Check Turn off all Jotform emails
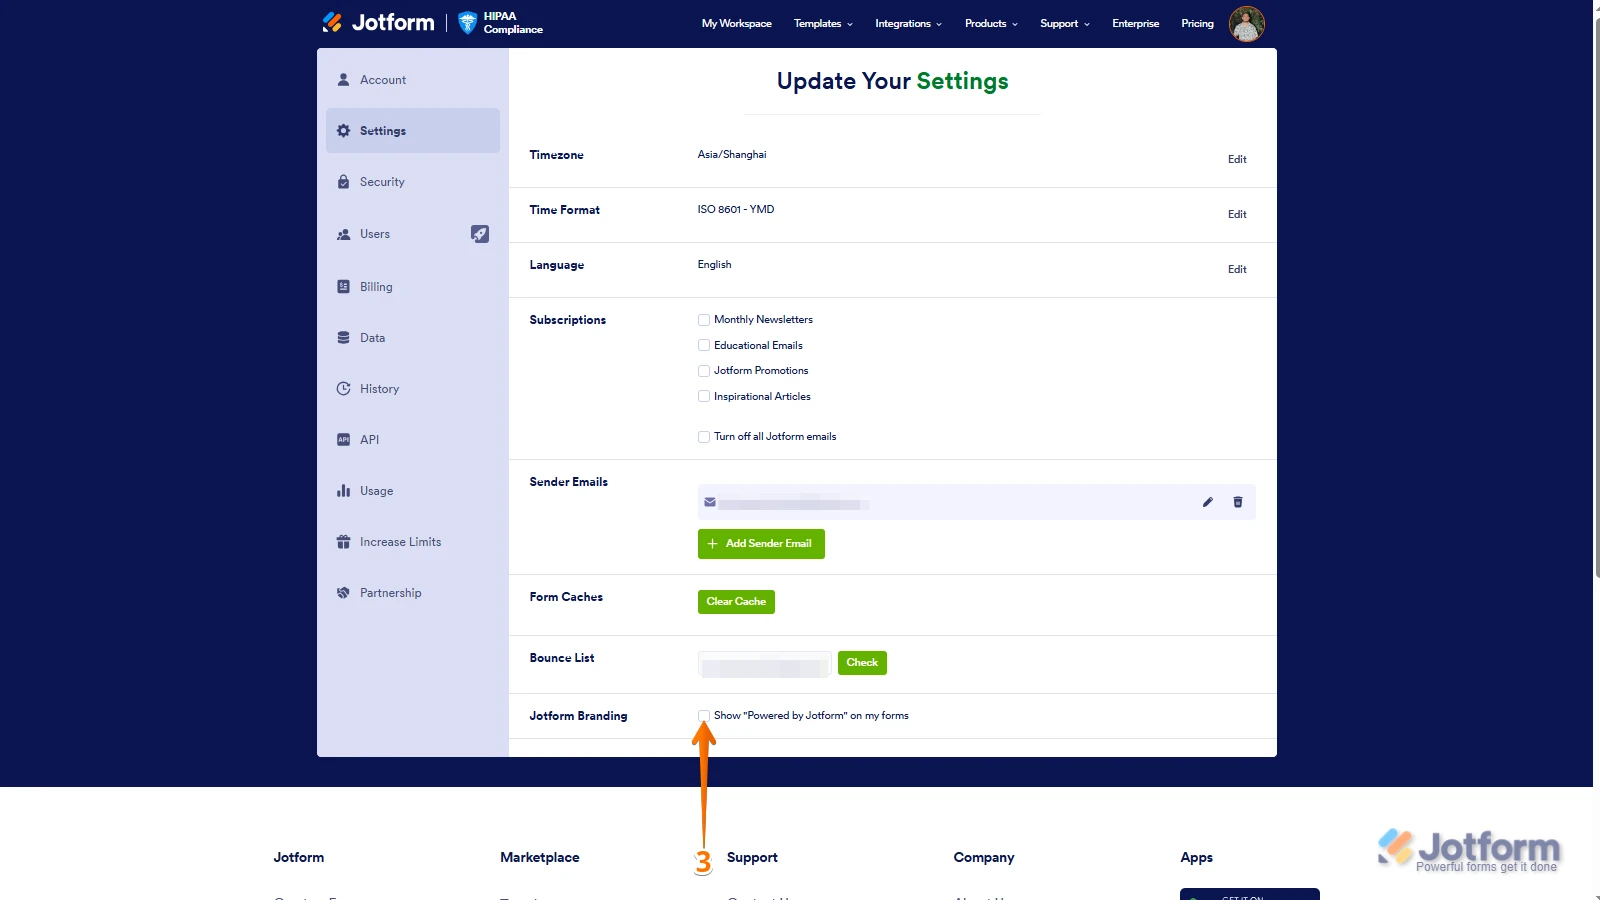 point(704,437)
